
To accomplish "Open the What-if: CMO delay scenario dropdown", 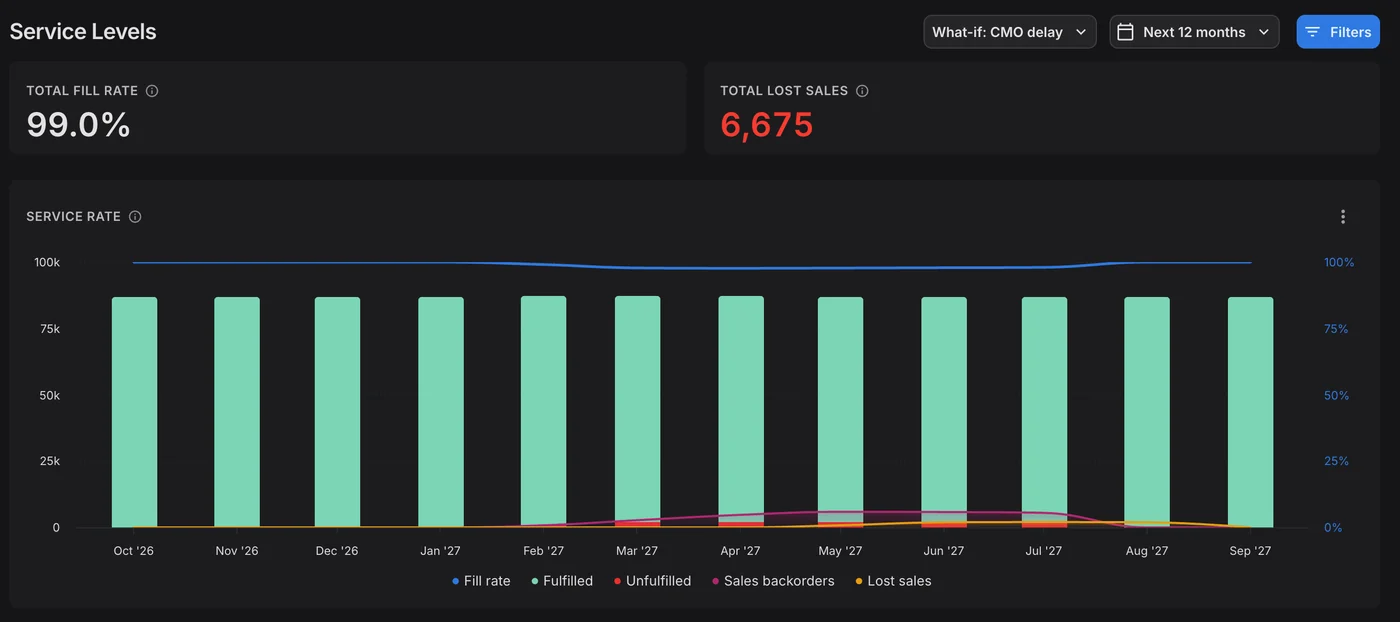I will 1010,32.
